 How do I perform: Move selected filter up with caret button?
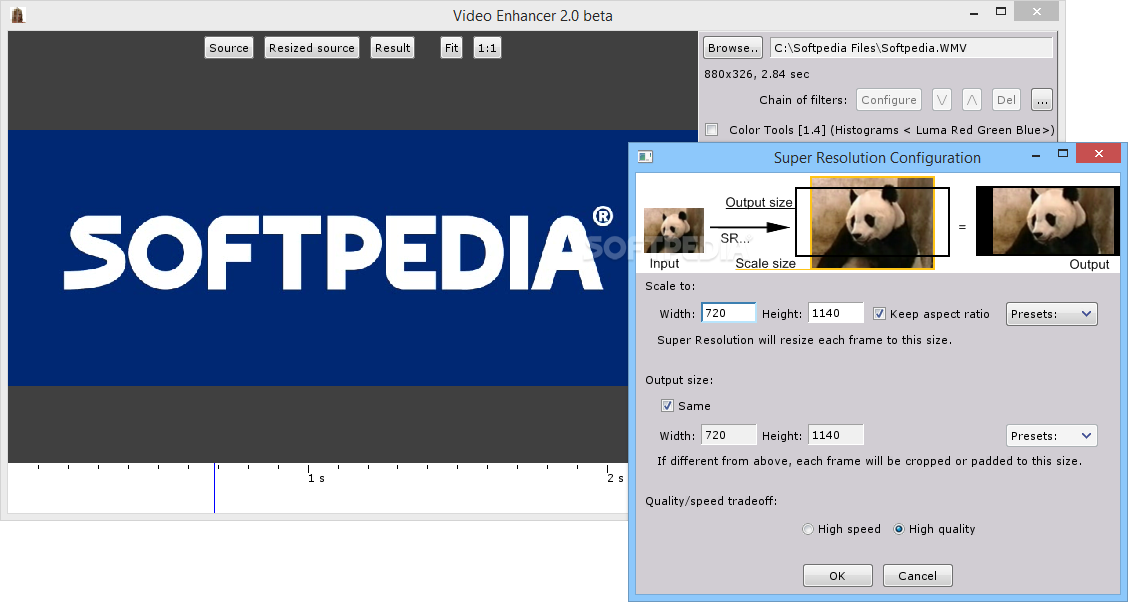pos(972,100)
